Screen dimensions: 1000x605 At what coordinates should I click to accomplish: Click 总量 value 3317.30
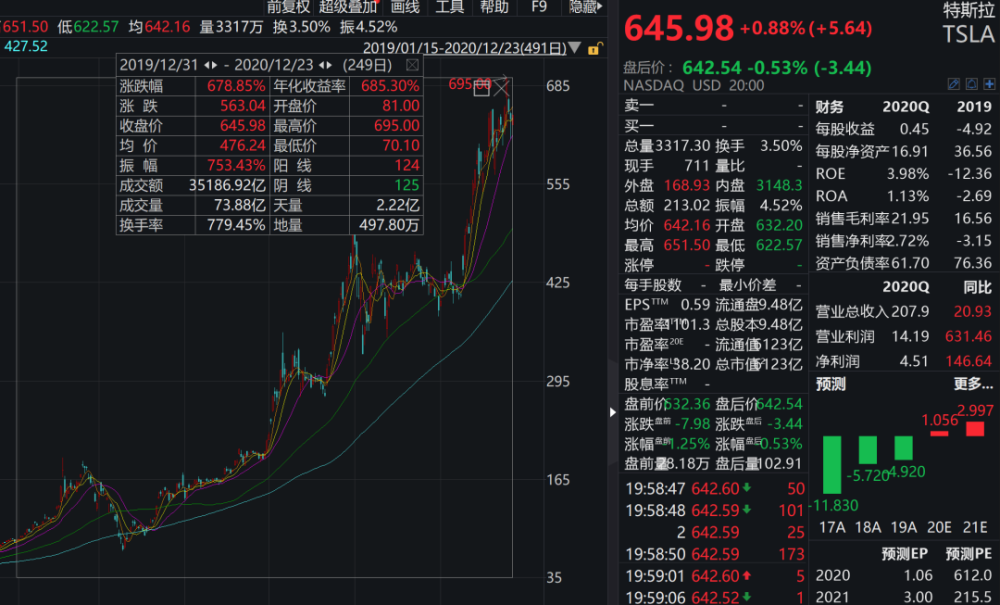tap(682, 146)
